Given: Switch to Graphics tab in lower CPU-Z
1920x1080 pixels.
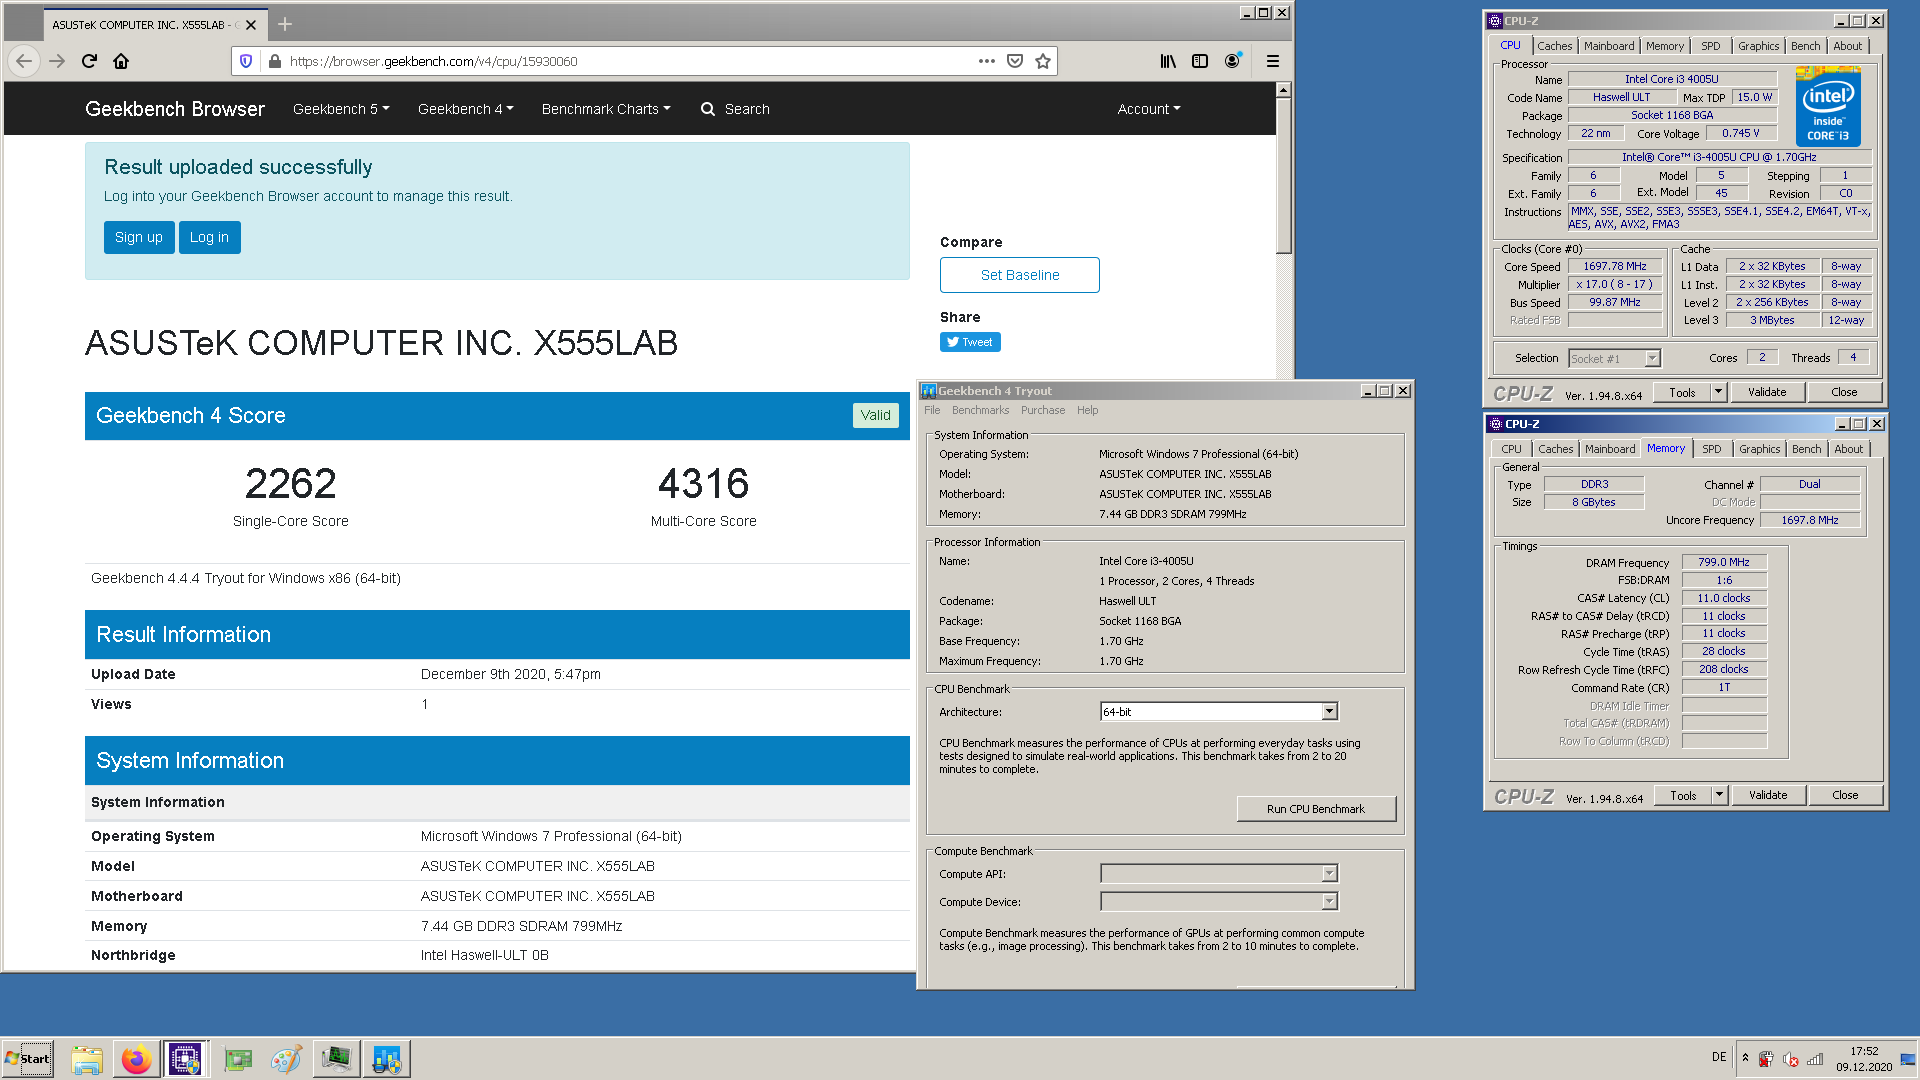Looking at the screenshot, I should click(1759, 449).
